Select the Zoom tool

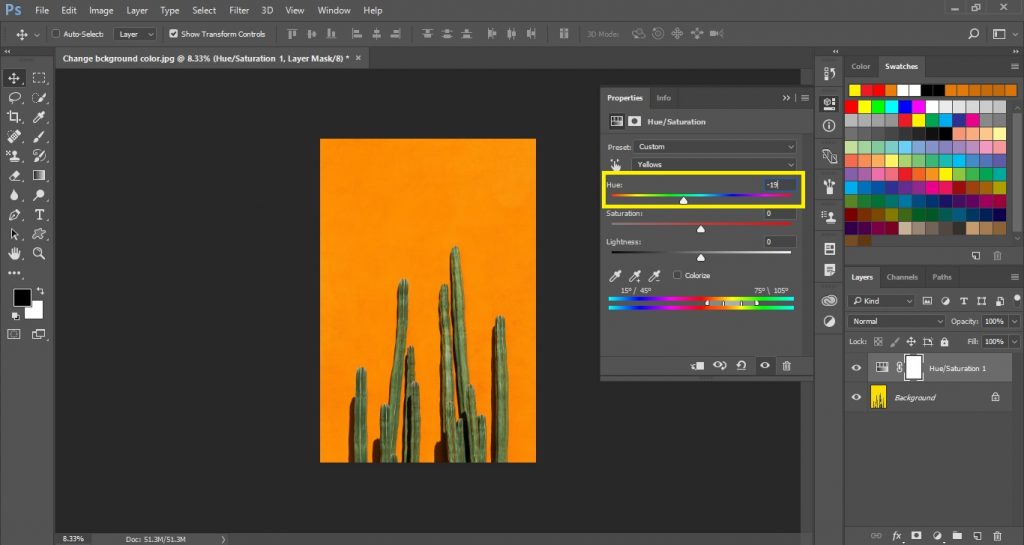39,254
